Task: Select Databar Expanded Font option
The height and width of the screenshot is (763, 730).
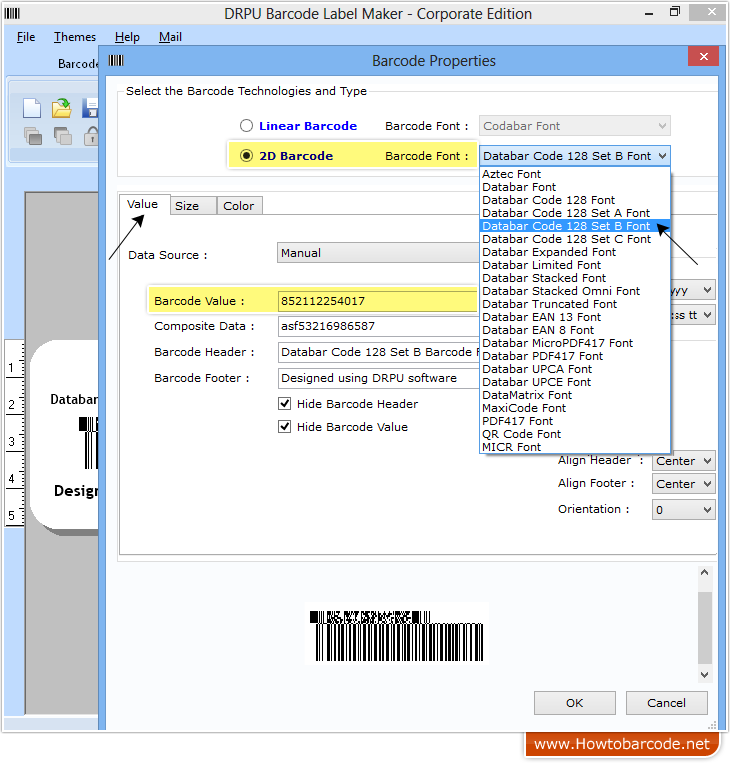Action: 574,252
